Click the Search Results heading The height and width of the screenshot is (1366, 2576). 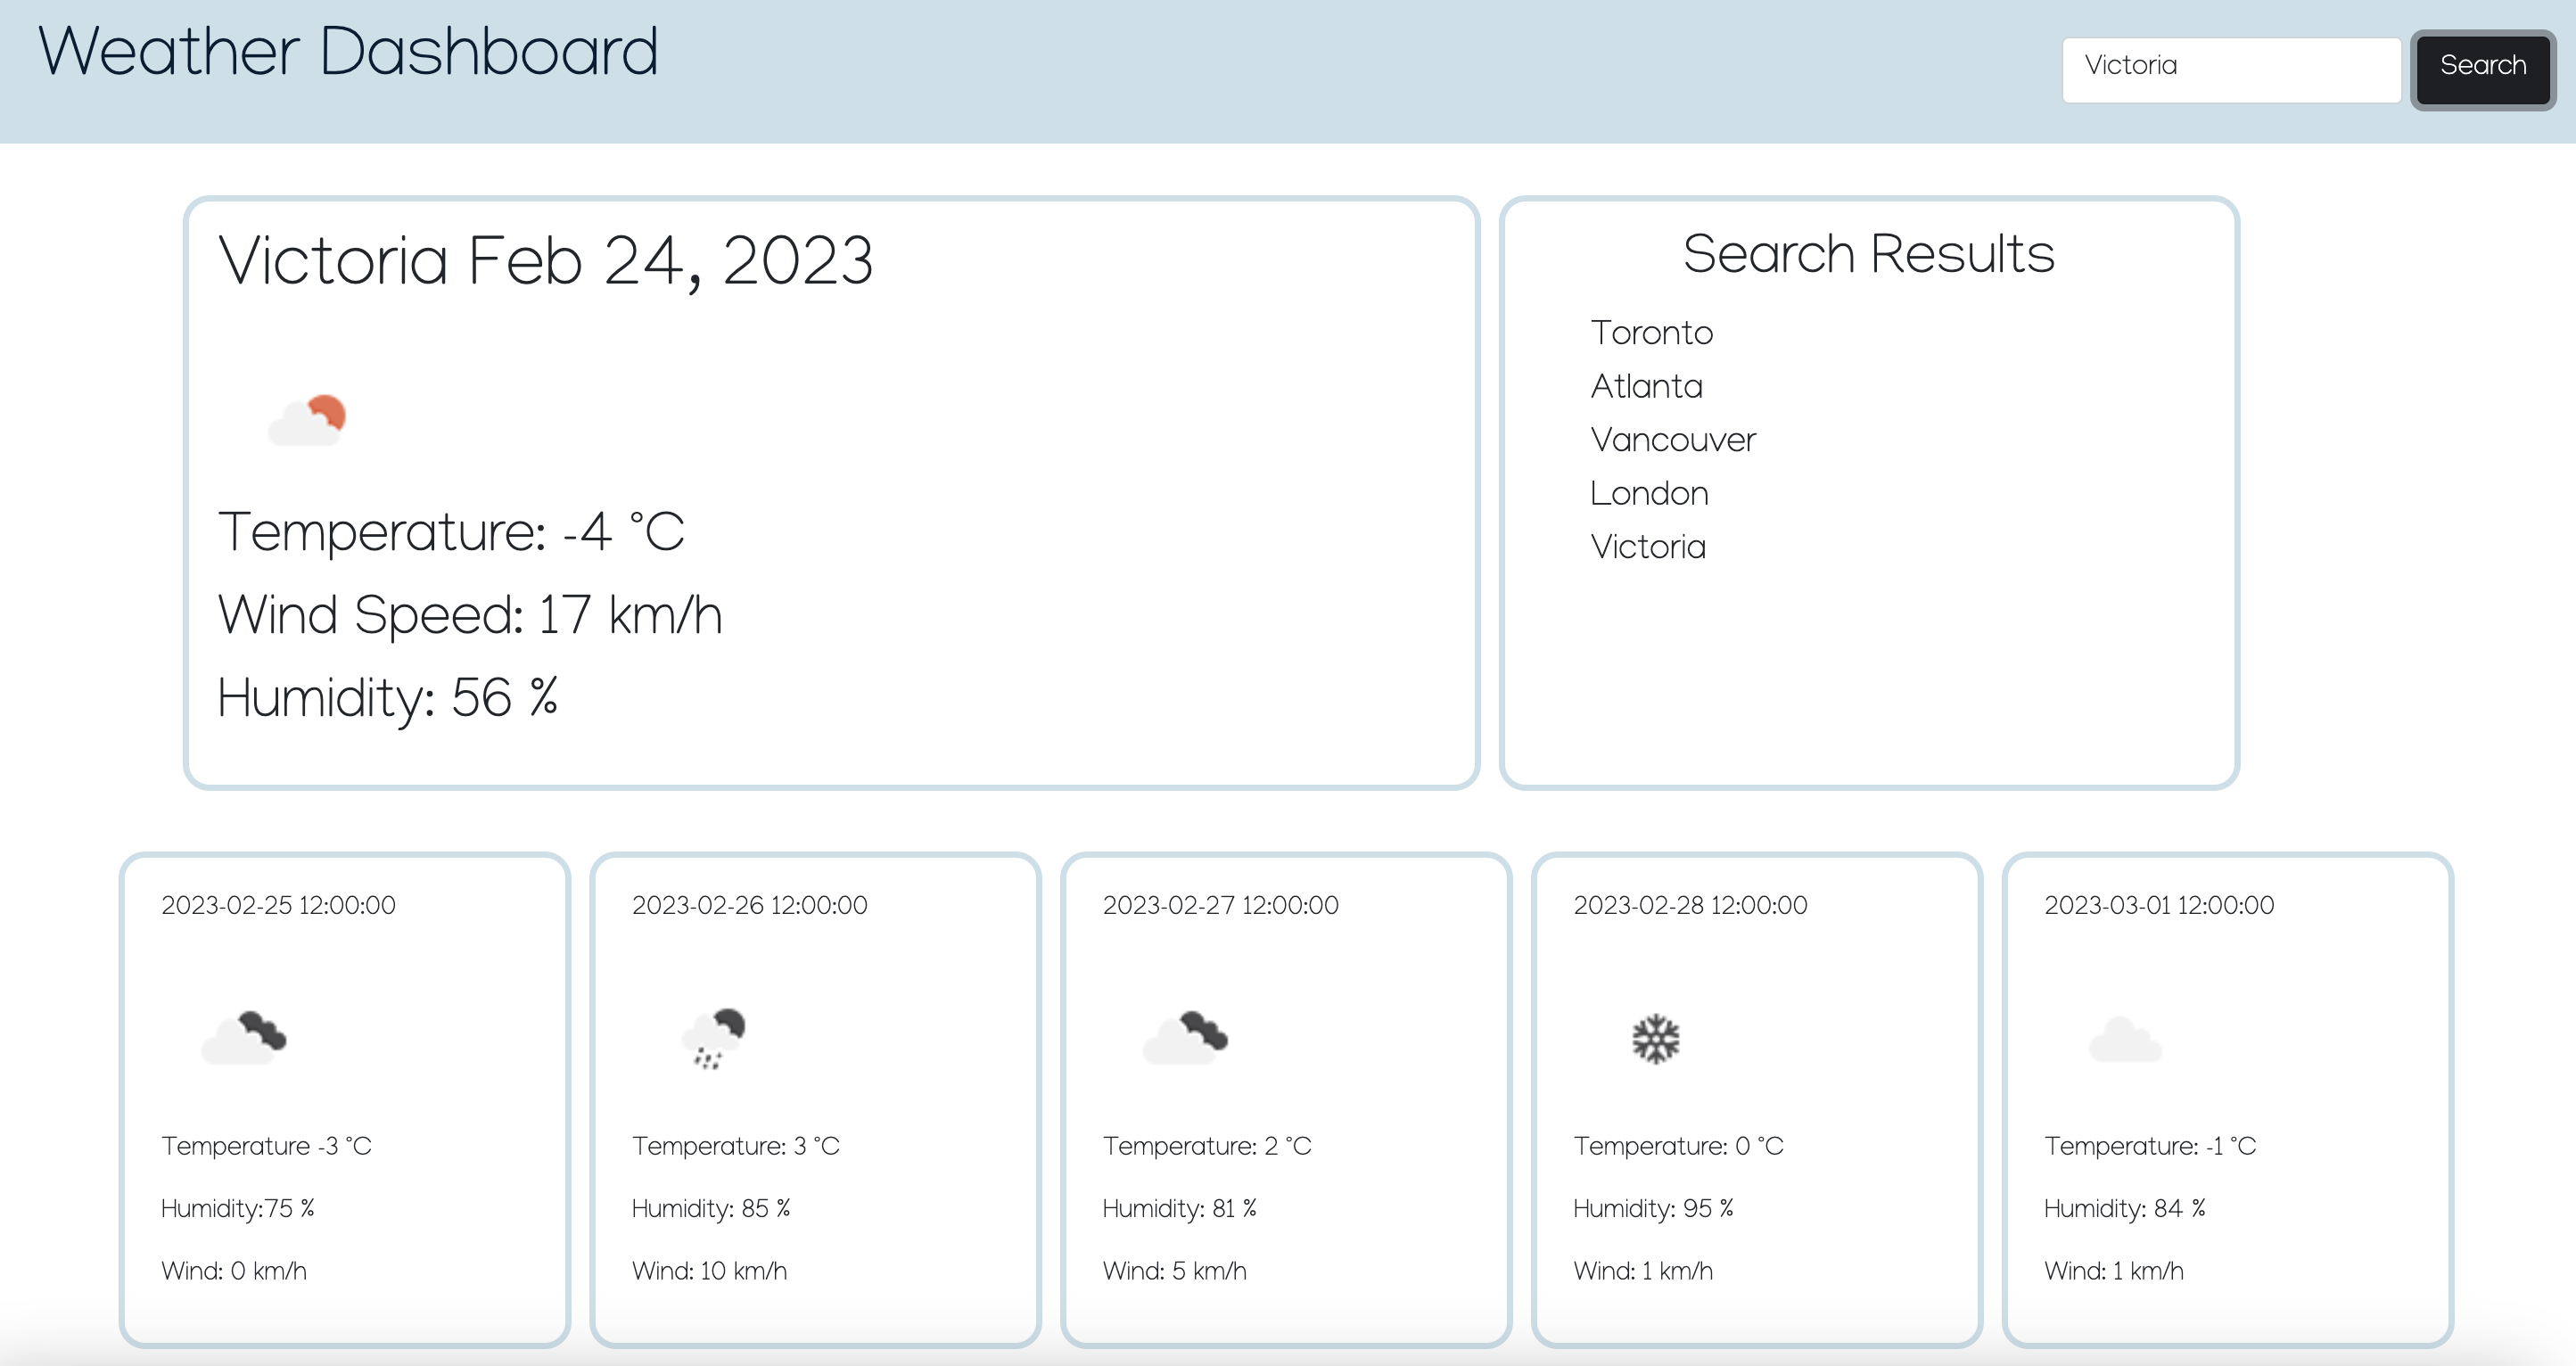pyautogui.click(x=1869, y=253)
